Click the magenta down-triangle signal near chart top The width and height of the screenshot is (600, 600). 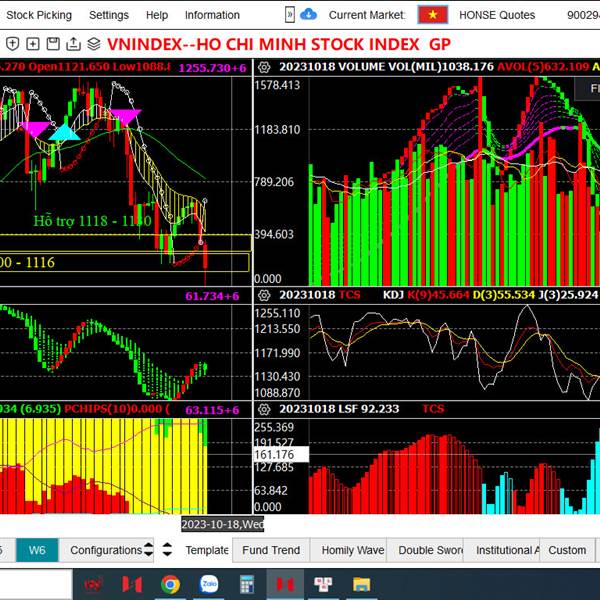[125, 117]
